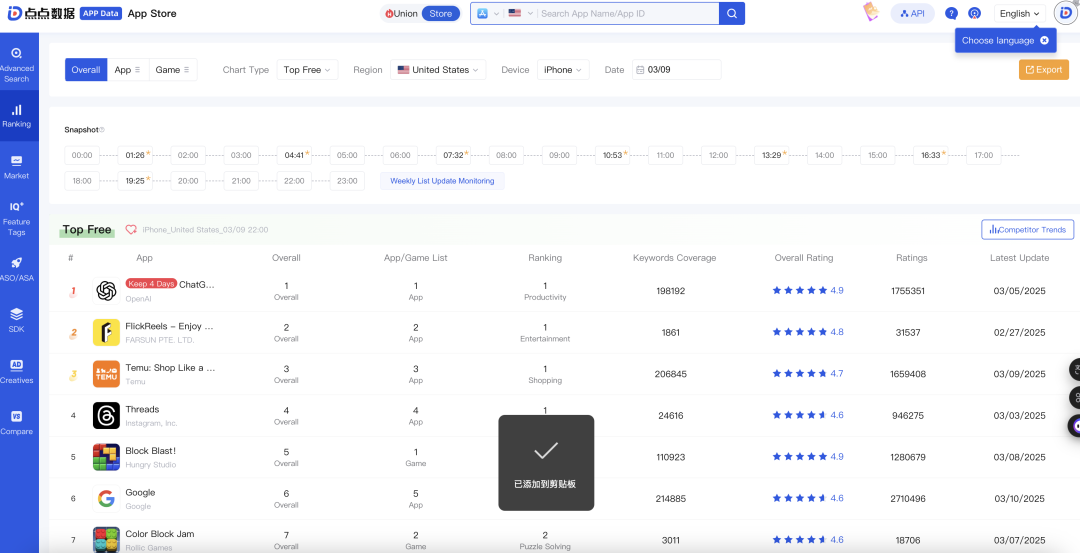Click the FlickReels 4.8 star rating

[808, 332]
